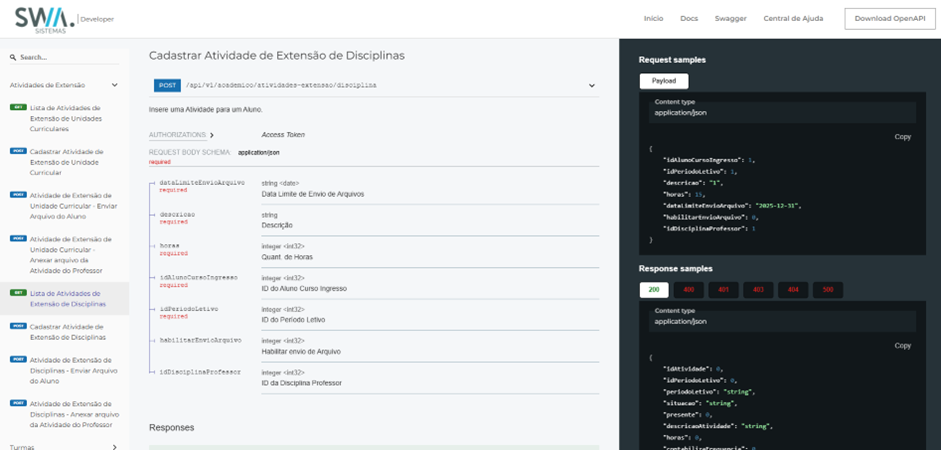Click the Responses heading
This screenshot has width=941, height=450.
pos(172,428)
